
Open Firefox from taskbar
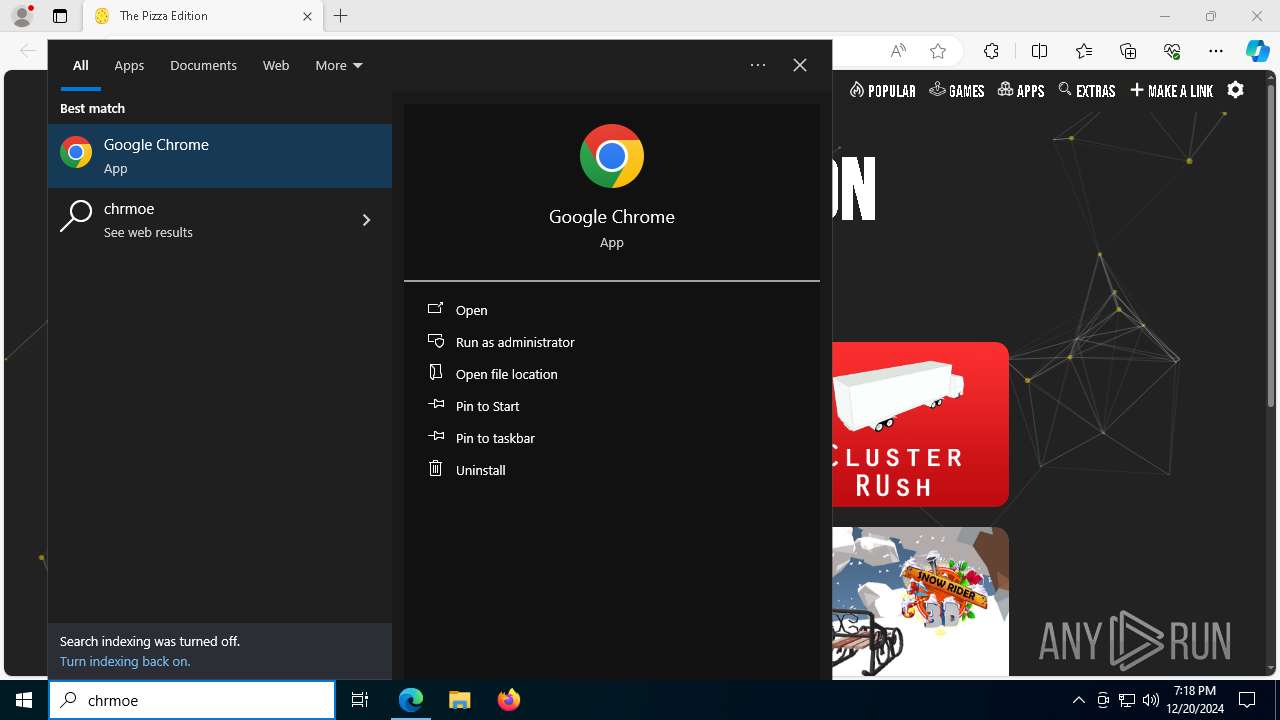tap(508, 700)
